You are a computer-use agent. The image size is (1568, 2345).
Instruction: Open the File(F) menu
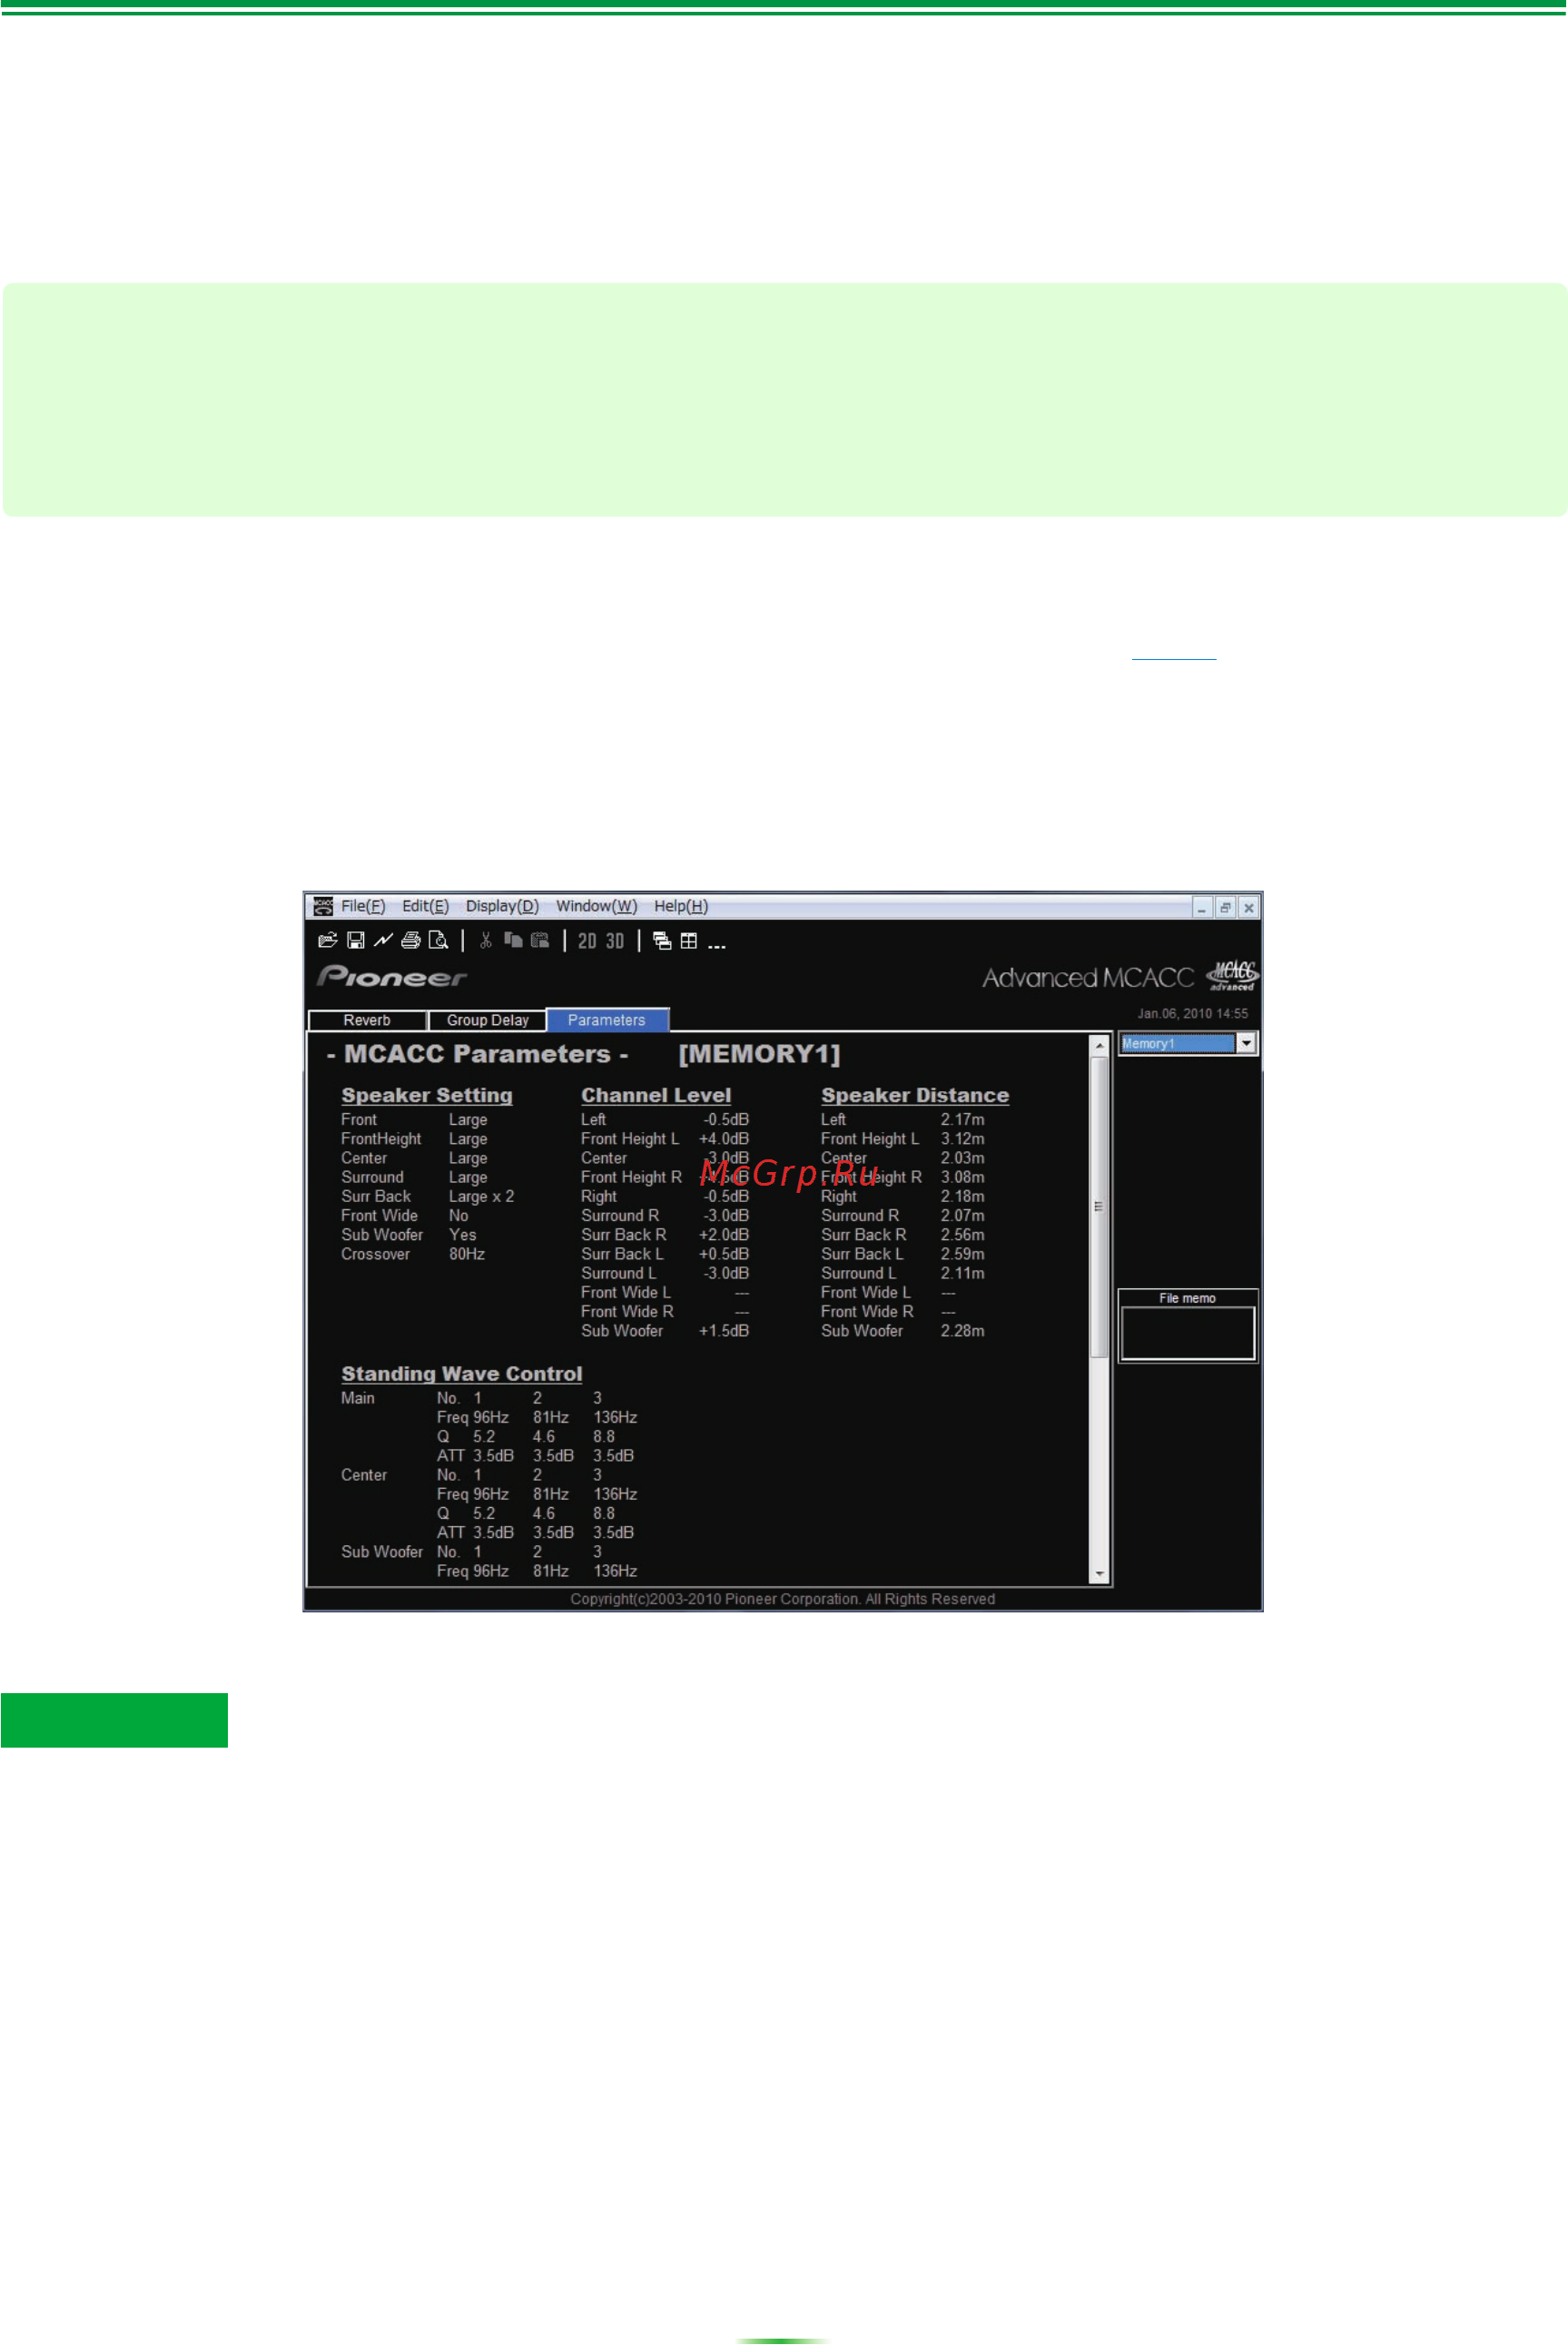(363, 906)
